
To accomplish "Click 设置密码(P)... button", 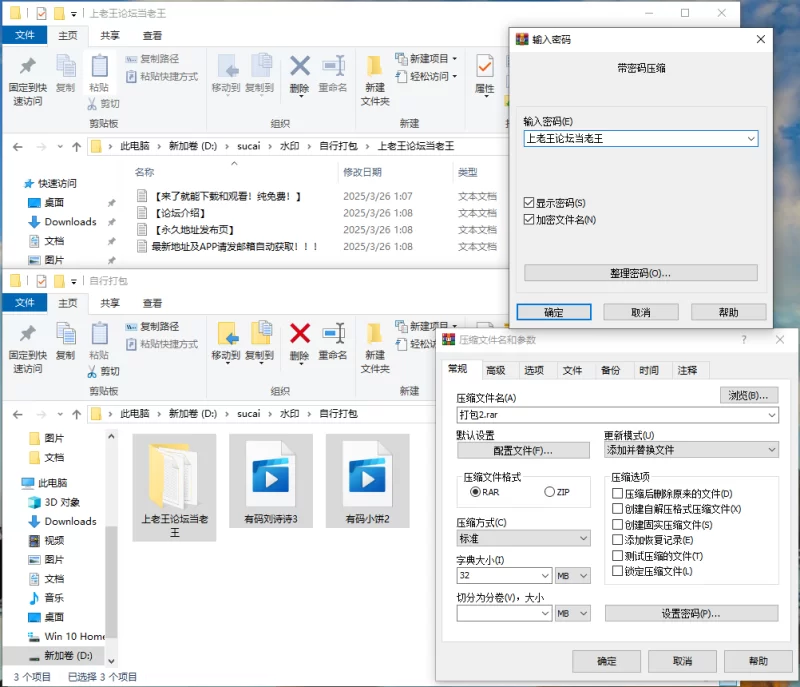I will click(691, 614).
